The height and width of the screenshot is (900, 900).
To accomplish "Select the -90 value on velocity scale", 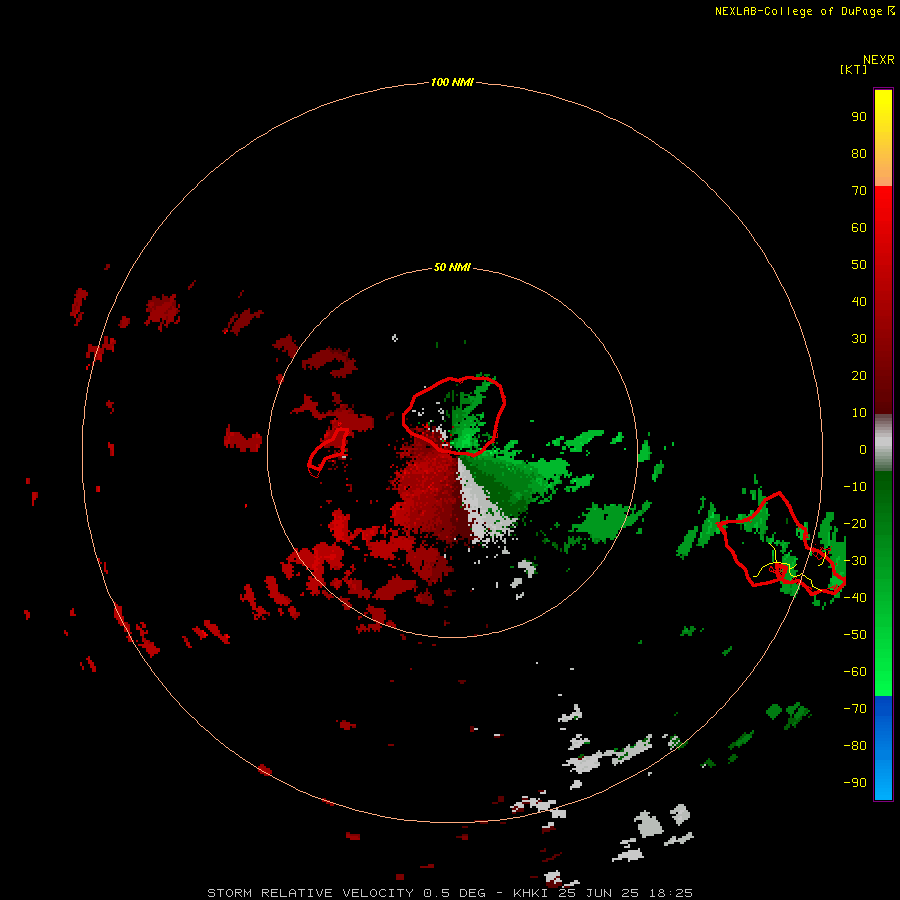I will click(x=855, y=783).
